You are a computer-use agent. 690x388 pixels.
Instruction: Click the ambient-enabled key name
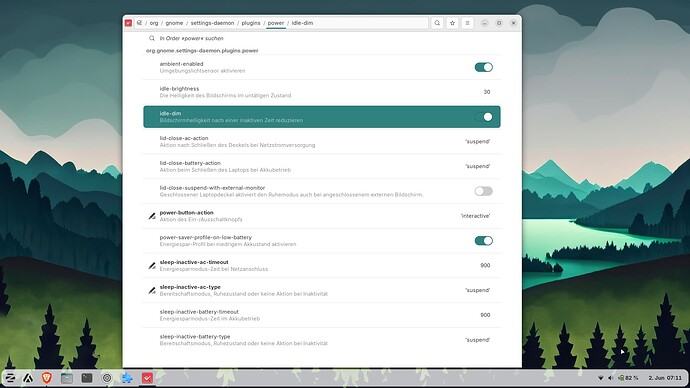[181, 64]
